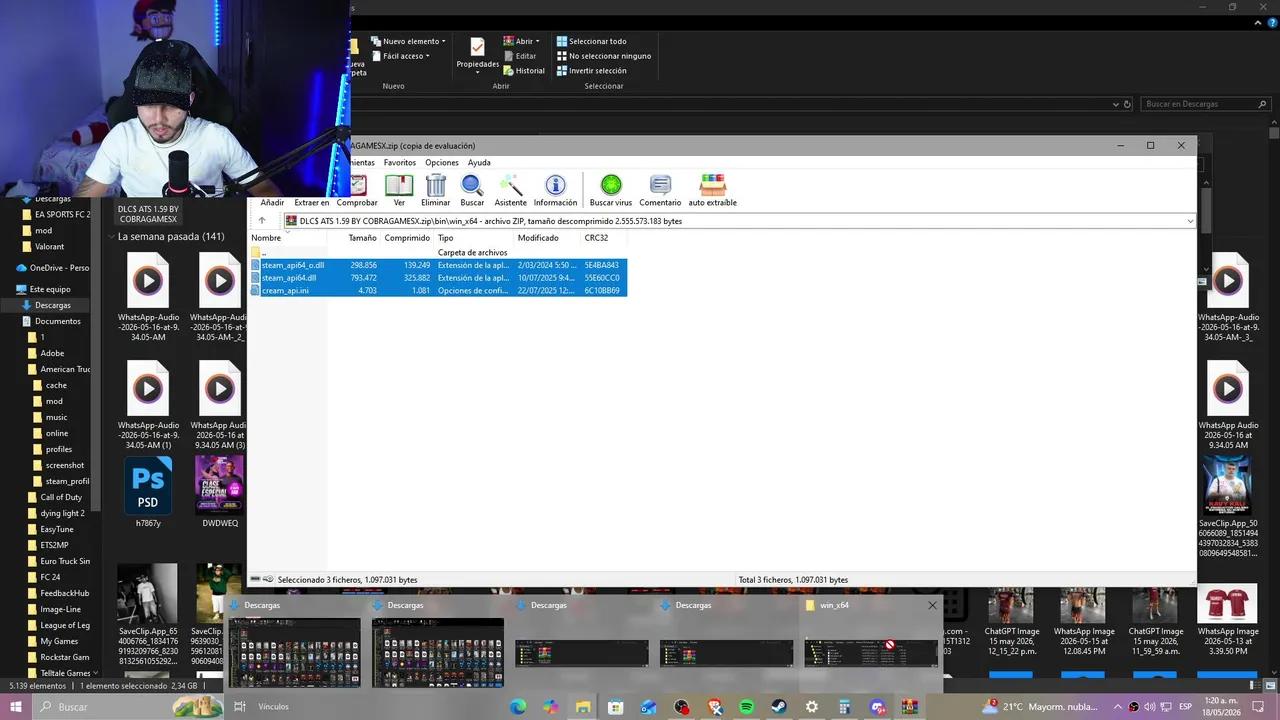
Task: Open Steam from the taskbar
Action: 779,707
